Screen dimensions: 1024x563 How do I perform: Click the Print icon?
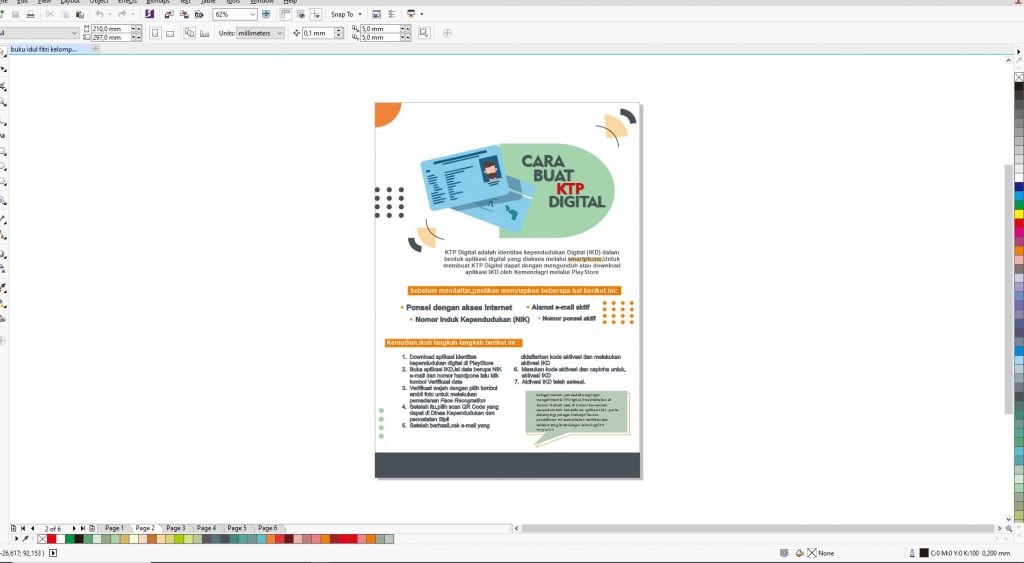point(31,14)
